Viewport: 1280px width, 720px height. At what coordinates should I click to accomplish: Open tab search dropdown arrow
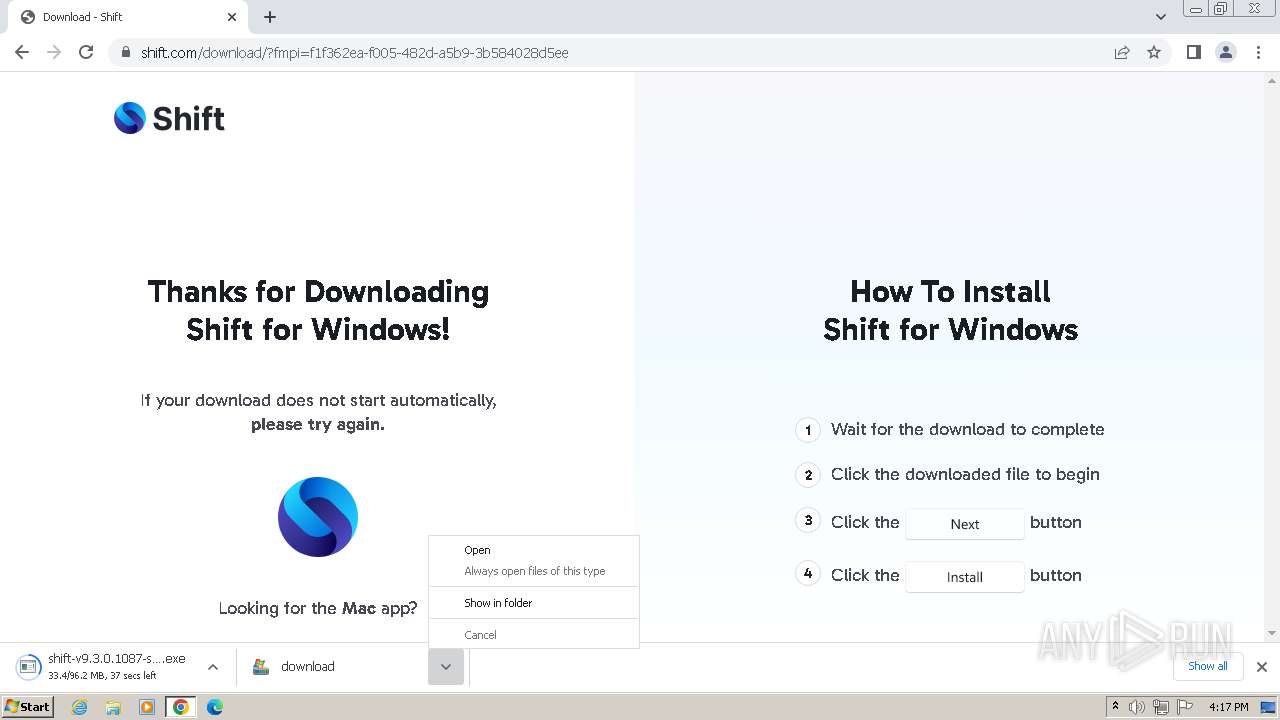point(1160,17)
